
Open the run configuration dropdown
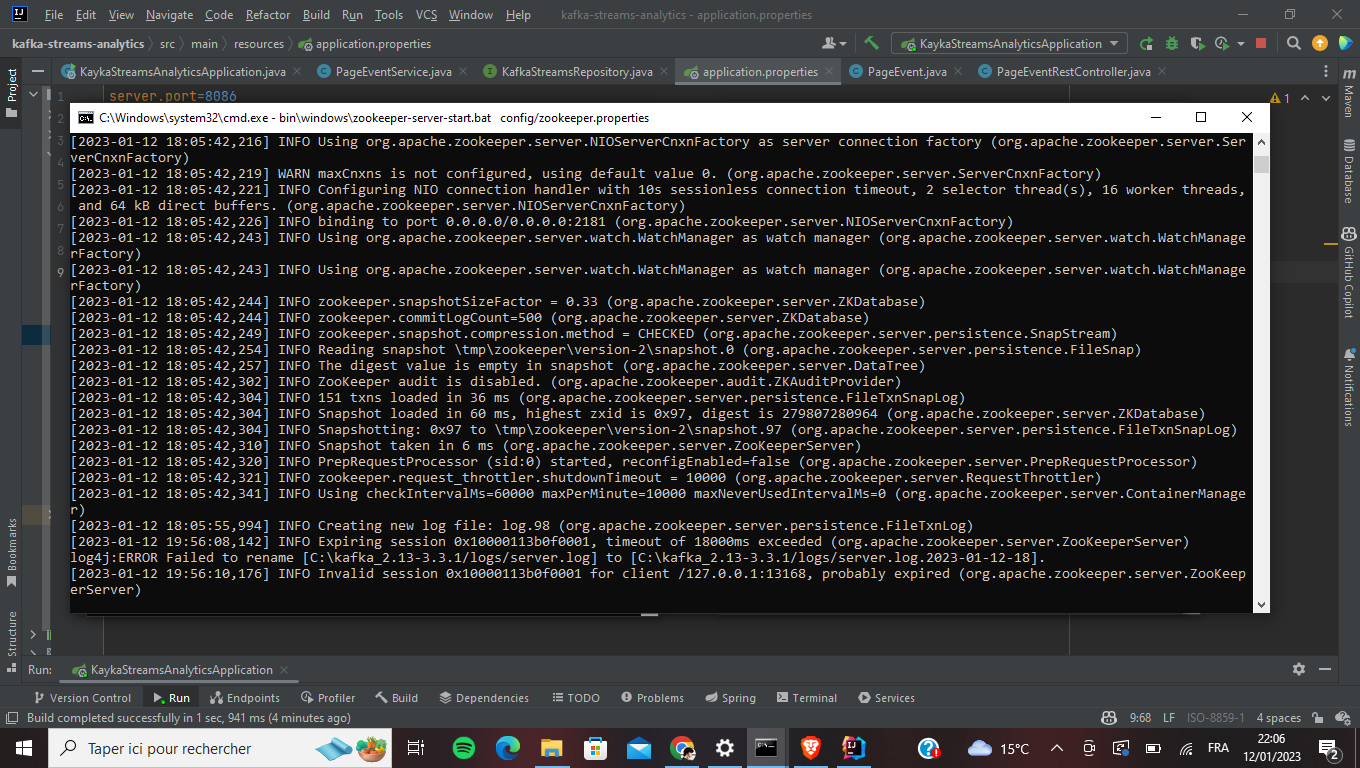[1009, 44]
